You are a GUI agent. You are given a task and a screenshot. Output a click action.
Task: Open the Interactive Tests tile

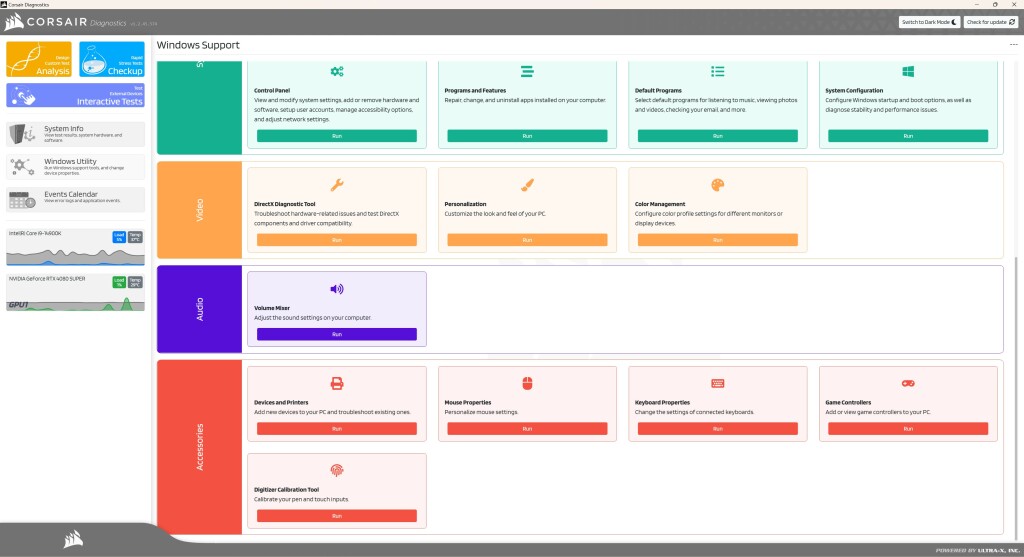coord(75,95)
